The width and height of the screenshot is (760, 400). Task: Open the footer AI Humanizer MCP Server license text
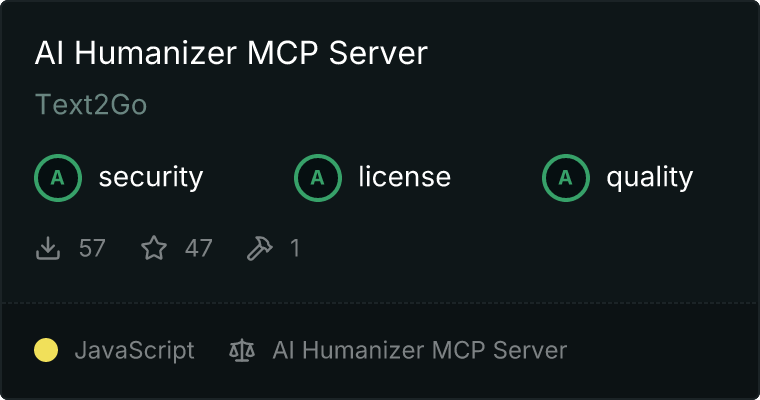click(420, 351)
